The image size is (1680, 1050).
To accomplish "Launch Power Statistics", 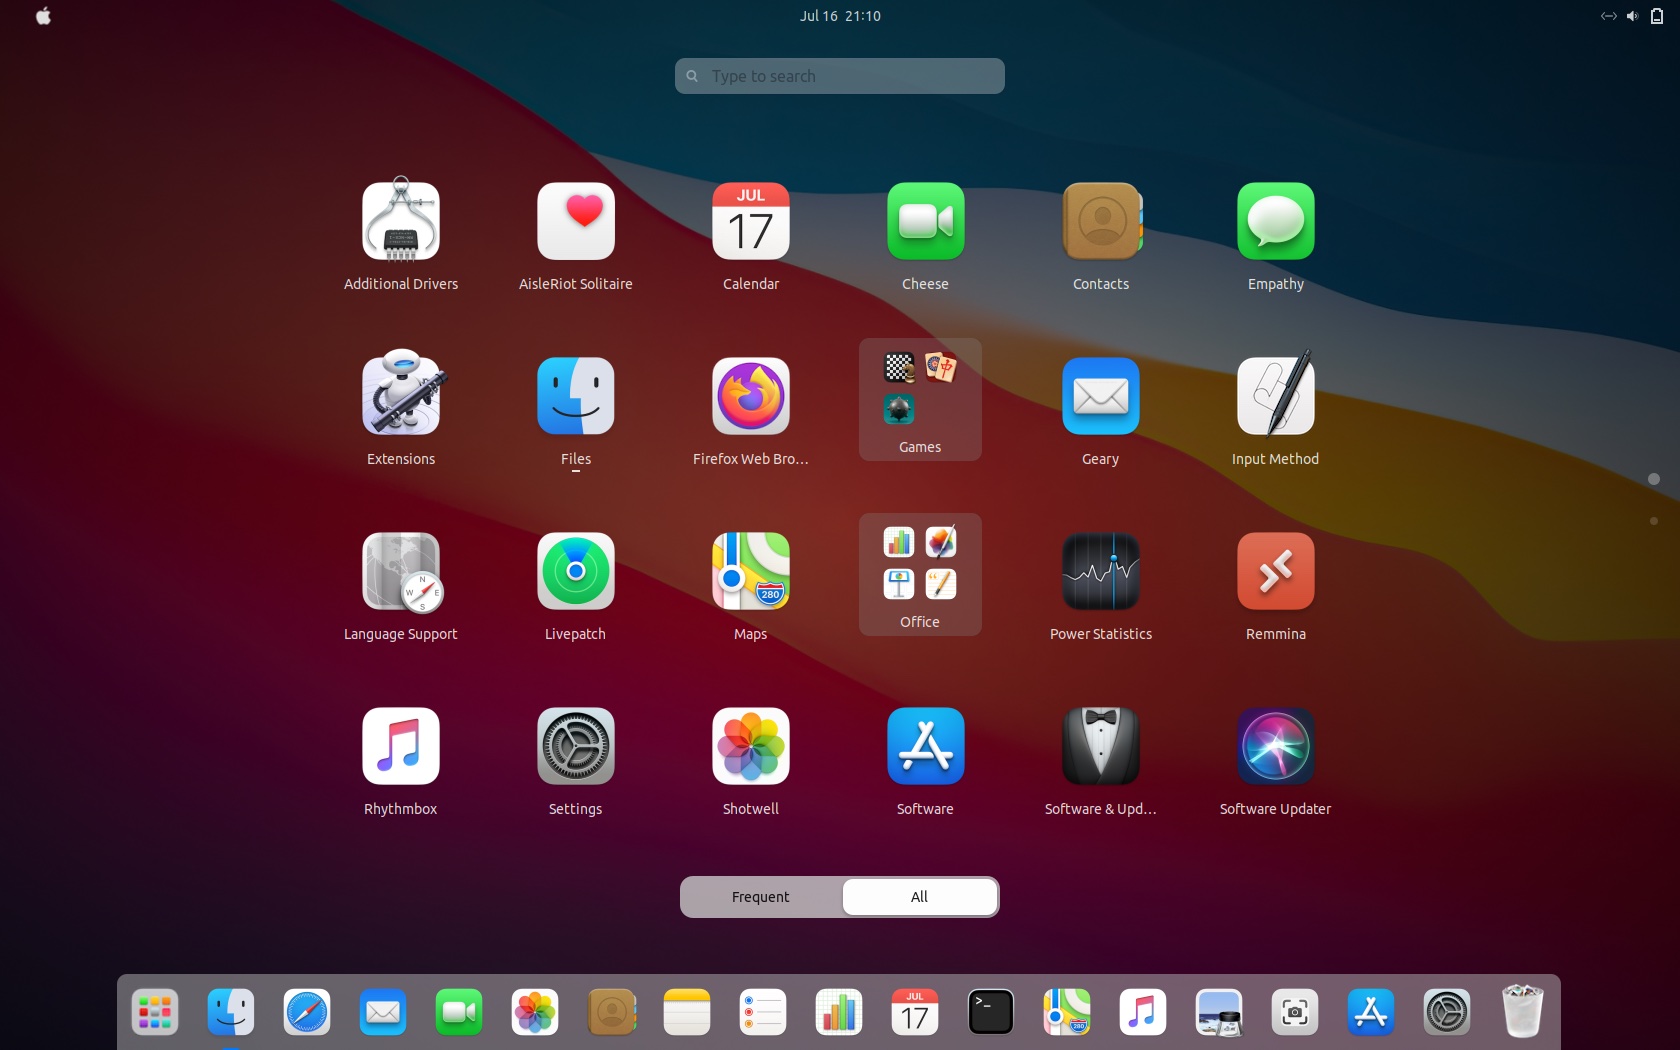I will [x=1101, y=571].
